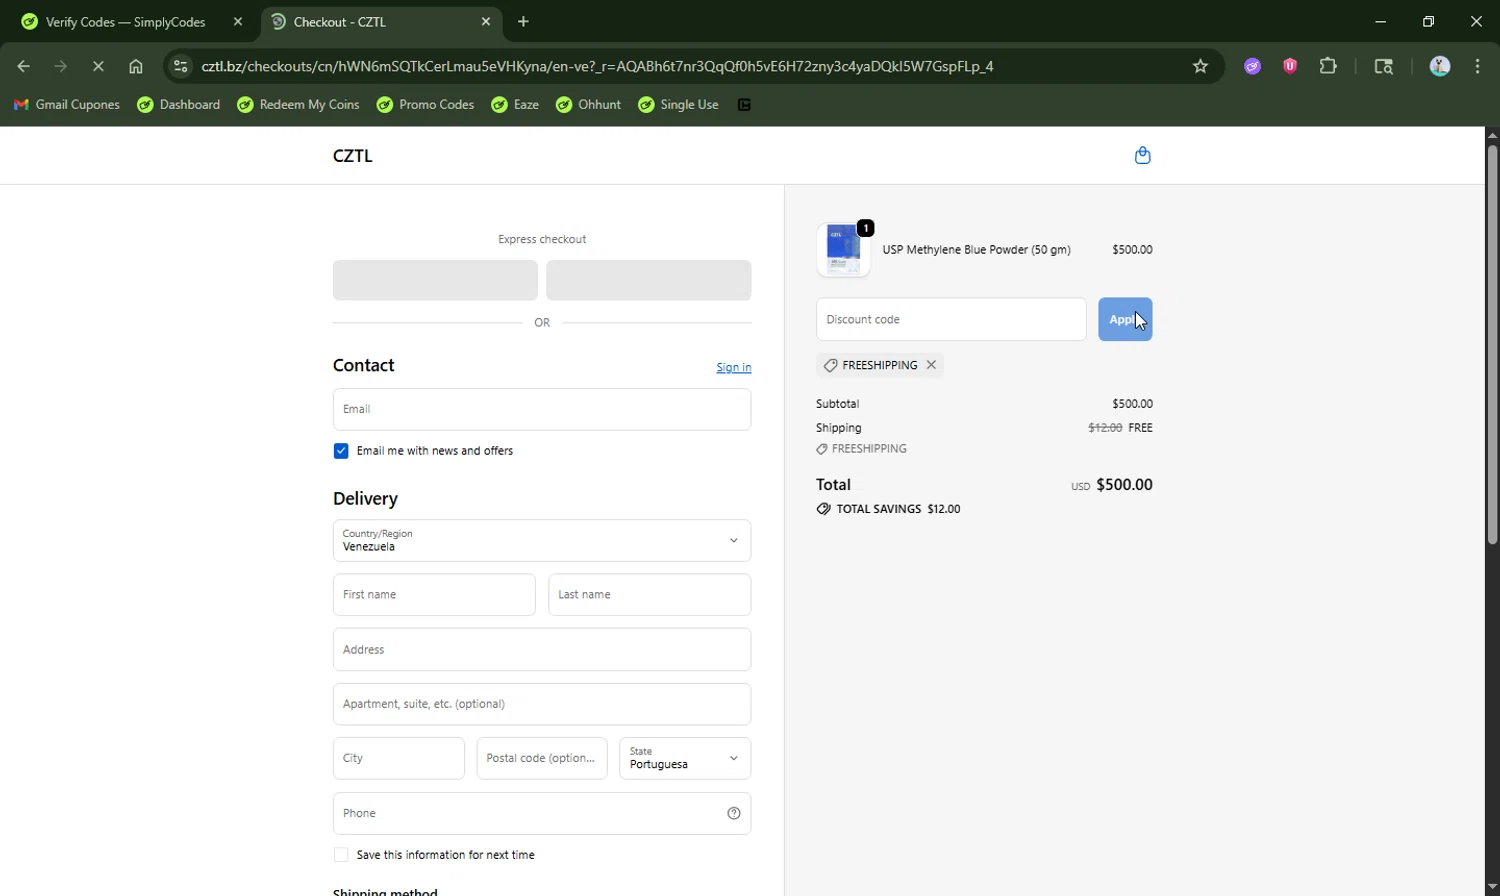1500x896 pixels.
Task: Open the last bookmark bar icon
Action: [744, 105]
